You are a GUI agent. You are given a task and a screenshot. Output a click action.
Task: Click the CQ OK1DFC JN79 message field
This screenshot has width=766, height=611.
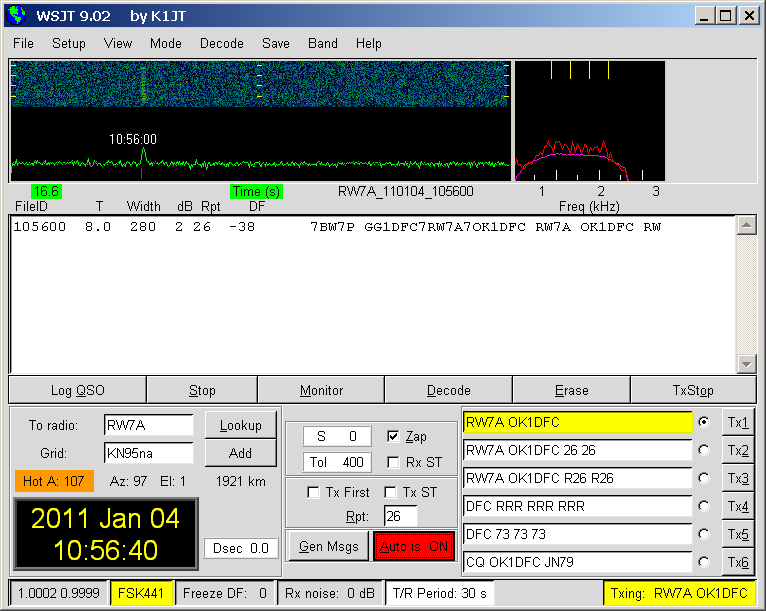tap(577, 562)
